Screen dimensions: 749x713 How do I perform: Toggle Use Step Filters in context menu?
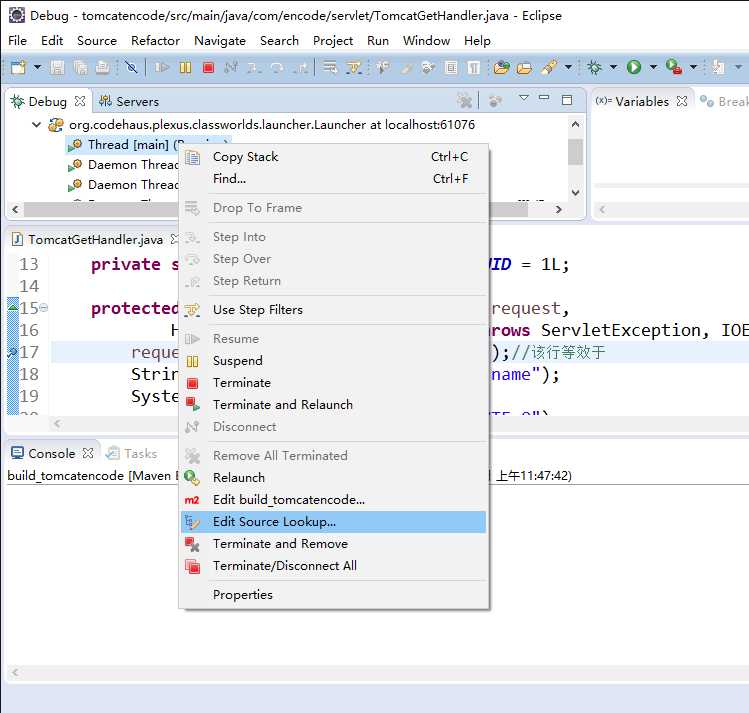click(x=333, y=309)
